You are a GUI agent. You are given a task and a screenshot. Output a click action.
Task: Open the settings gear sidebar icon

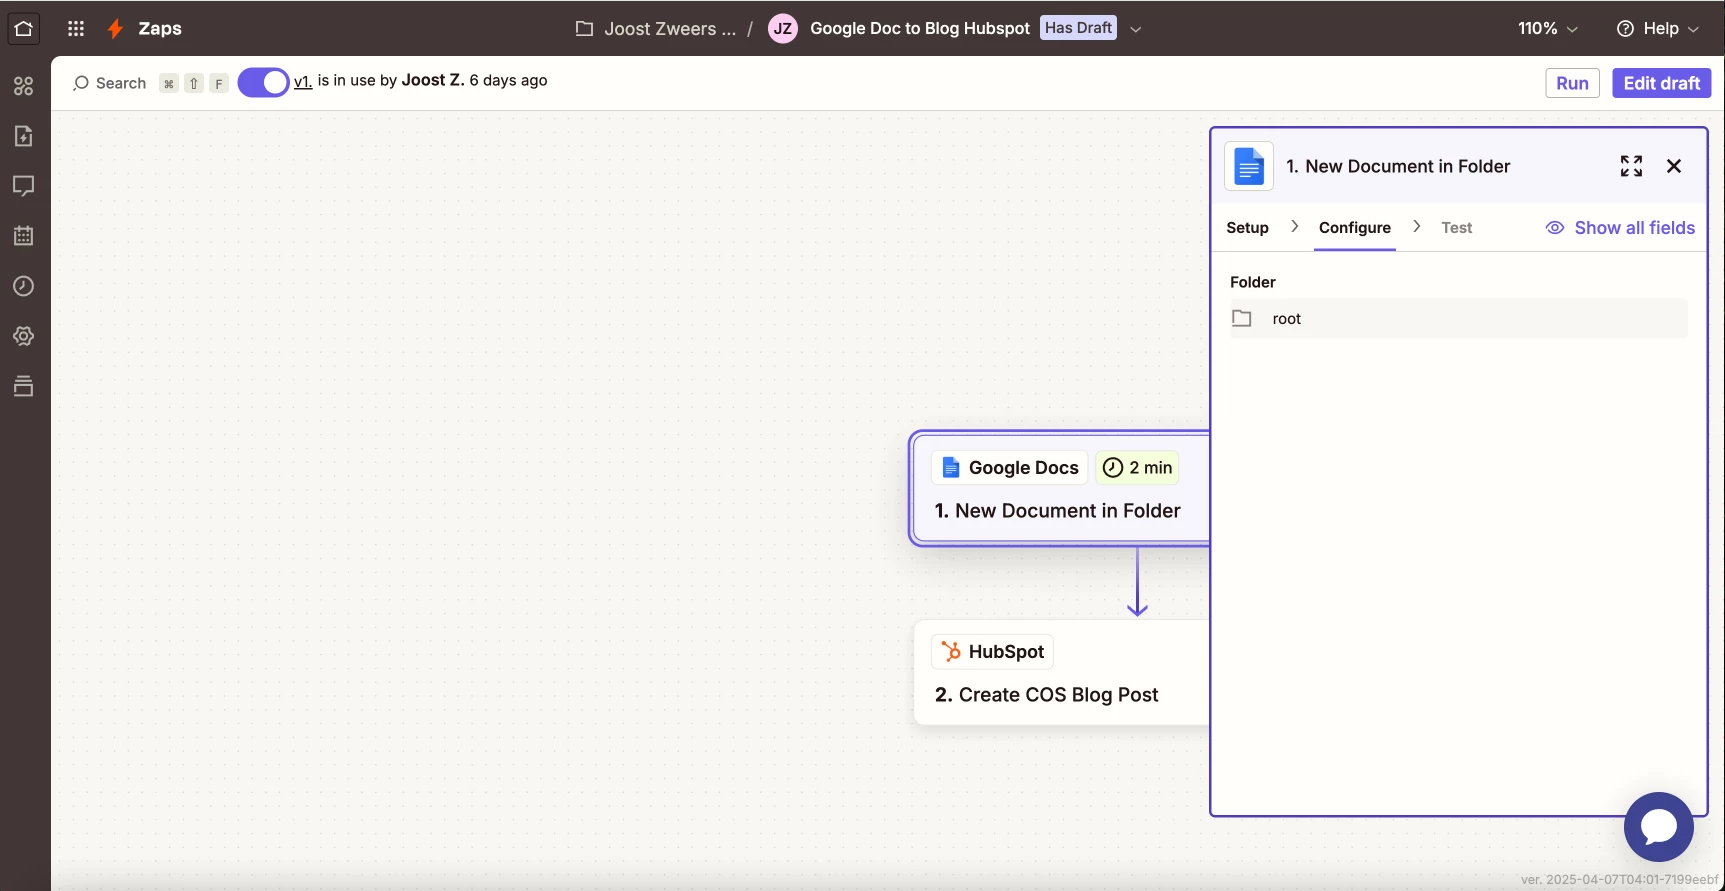click(24, 336)
